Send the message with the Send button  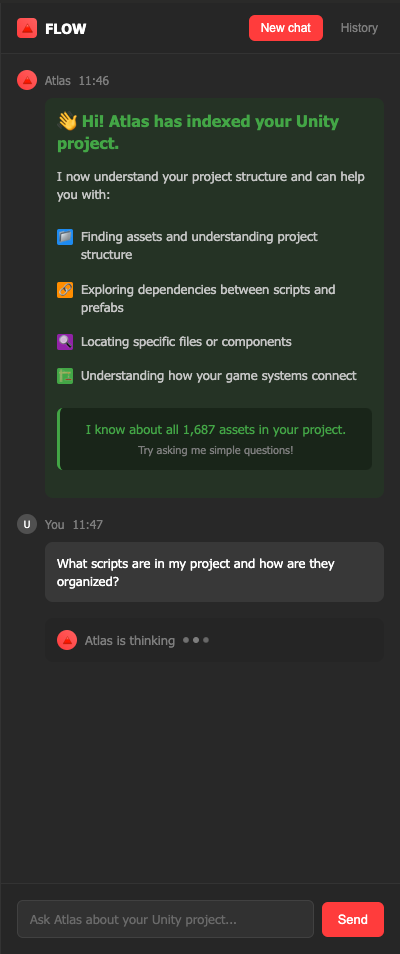pyautogui.click(x=353, y=919)
